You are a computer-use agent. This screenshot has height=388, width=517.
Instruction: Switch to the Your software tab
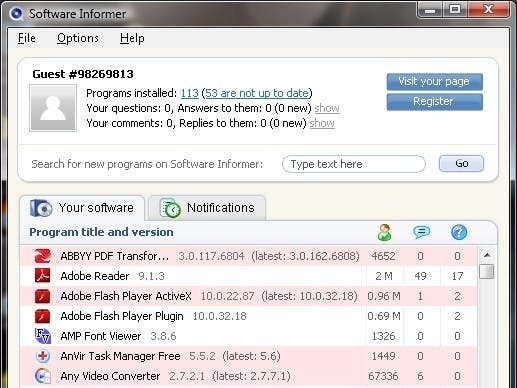point(82,208)
